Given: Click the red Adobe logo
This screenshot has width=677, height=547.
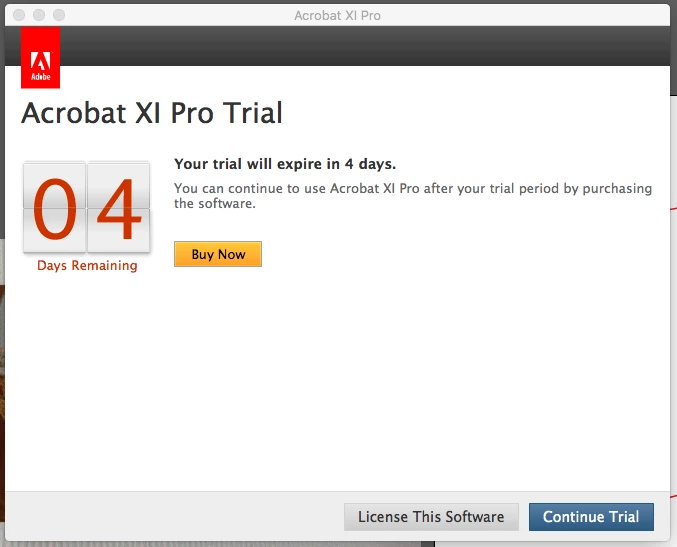Looking at the screenshot, I should point(41,57).
